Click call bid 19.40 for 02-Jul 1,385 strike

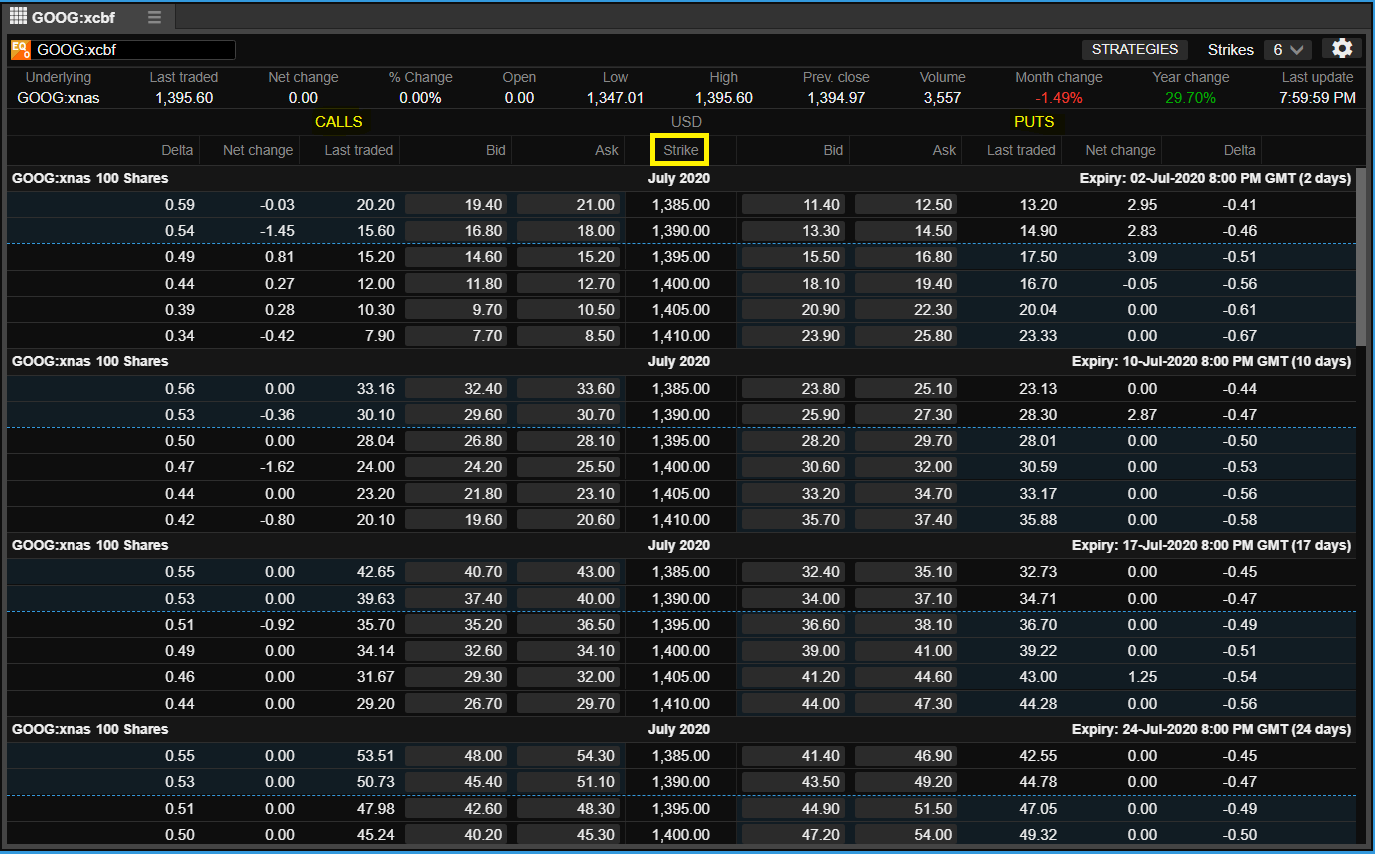coord(456,205)
